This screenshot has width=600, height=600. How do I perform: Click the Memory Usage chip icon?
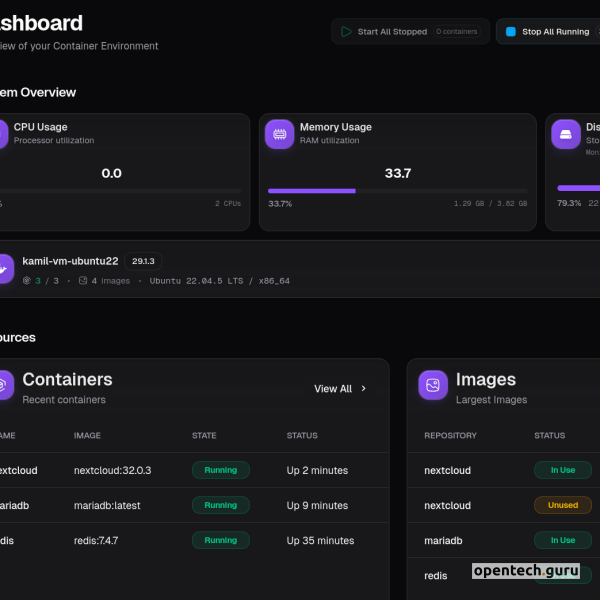280,134
